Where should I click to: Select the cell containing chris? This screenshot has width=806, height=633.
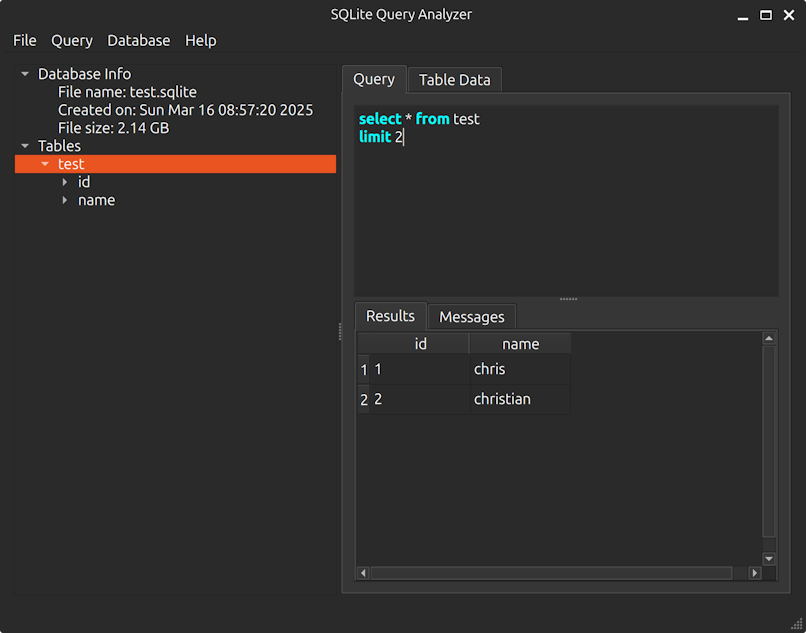tap(520, 369)
